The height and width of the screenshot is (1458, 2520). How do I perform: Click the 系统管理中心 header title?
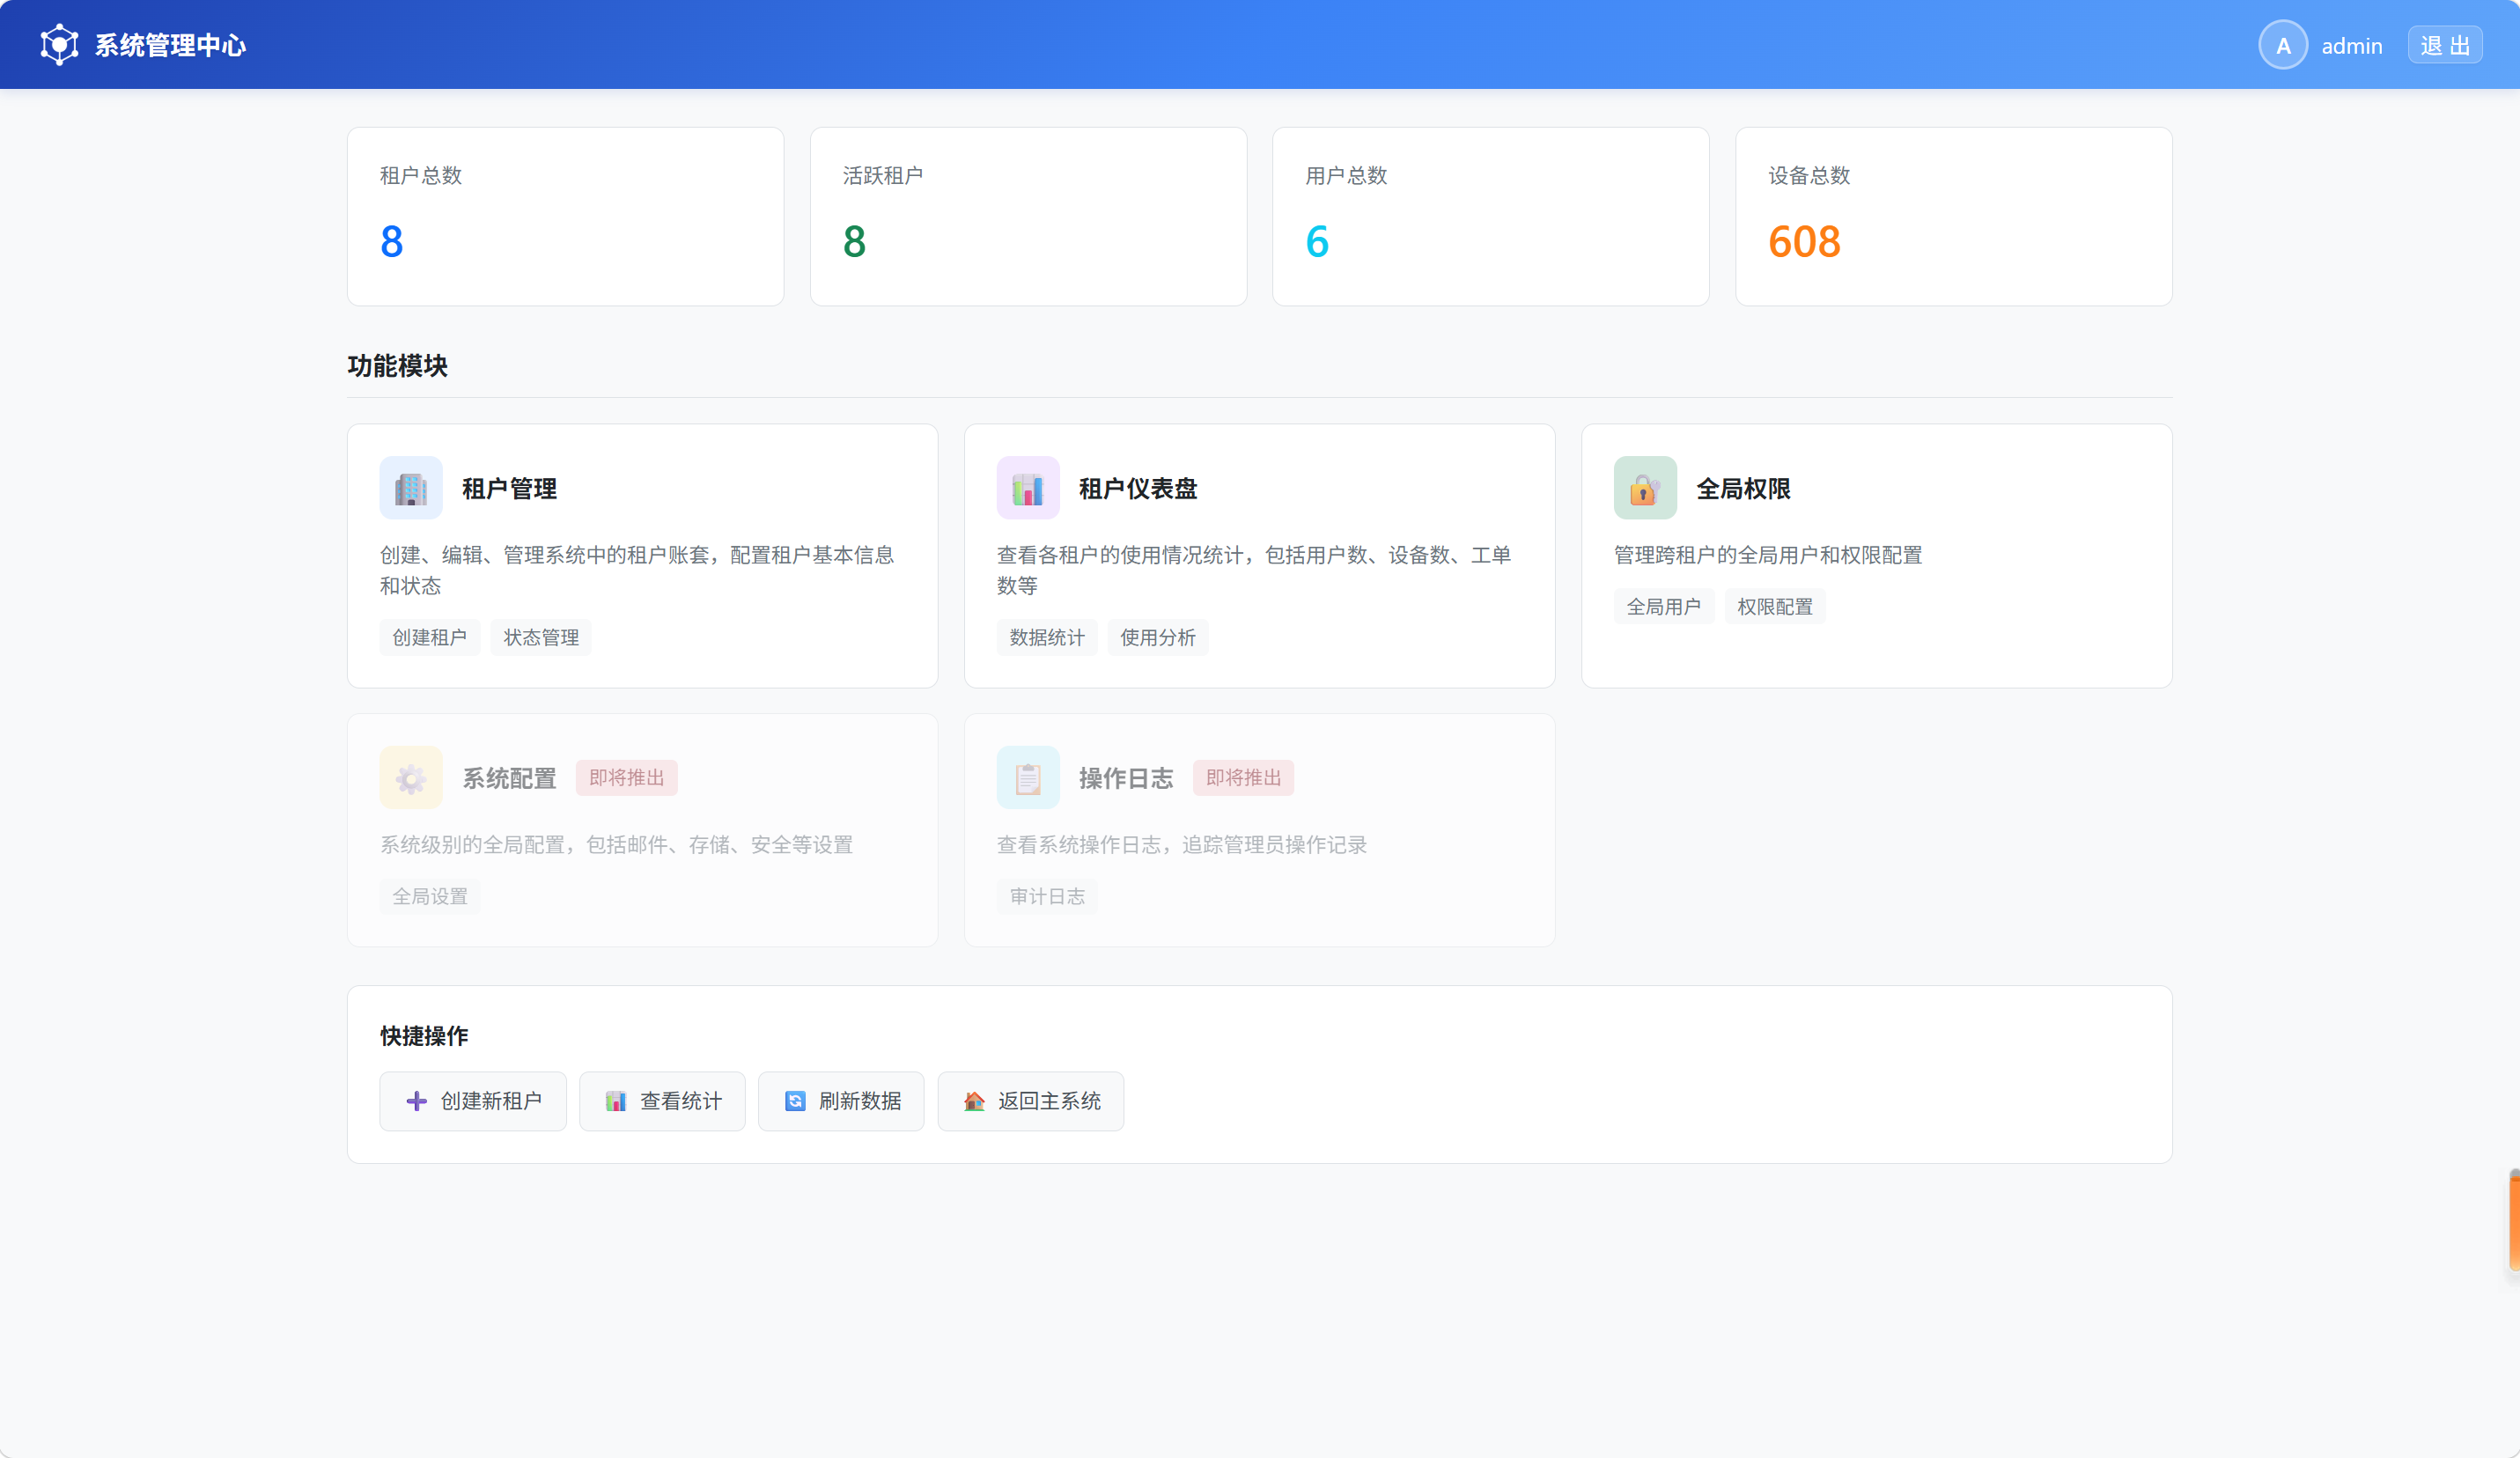171,45
